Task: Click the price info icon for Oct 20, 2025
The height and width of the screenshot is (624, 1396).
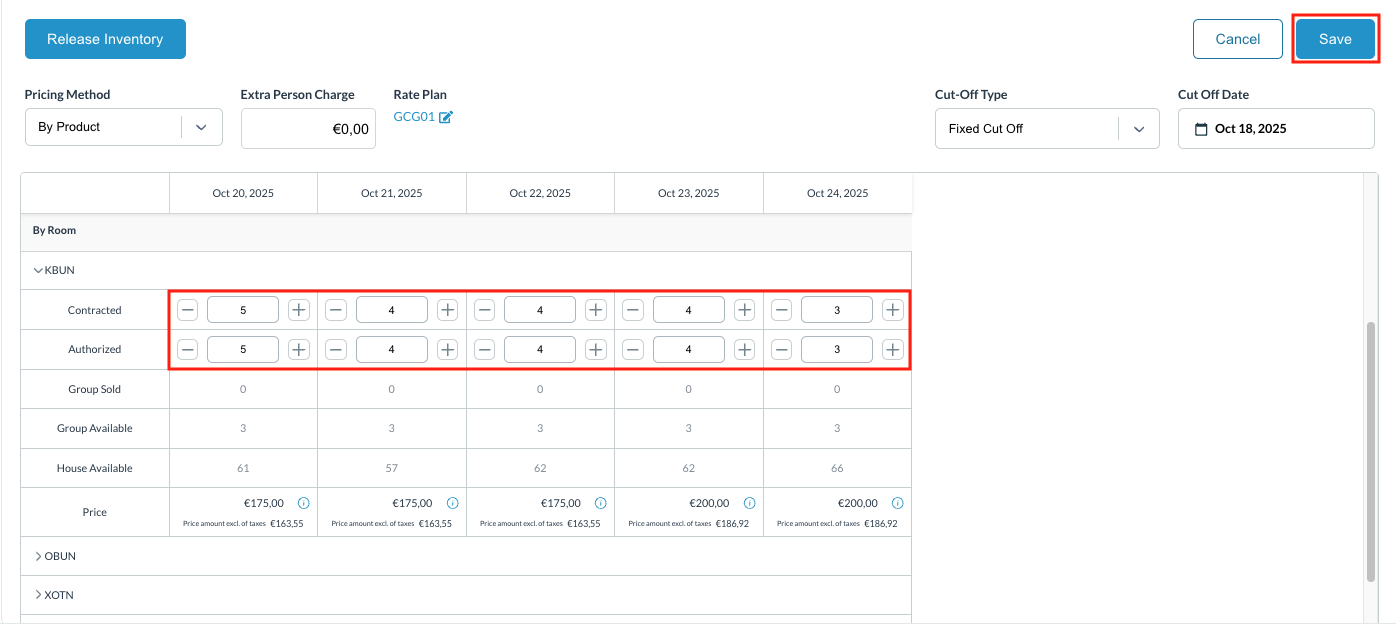Action: pos(304,503)
